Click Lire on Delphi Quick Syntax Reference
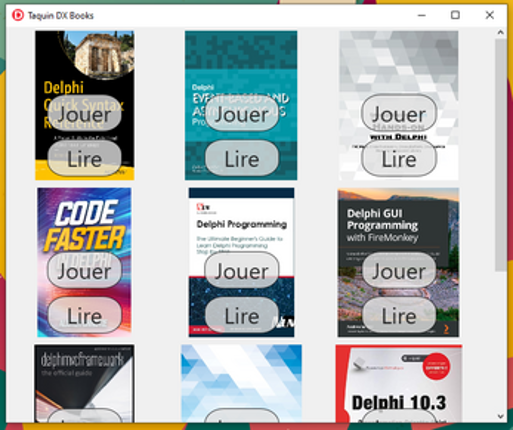The image size is (513, 430). point(85,158)
